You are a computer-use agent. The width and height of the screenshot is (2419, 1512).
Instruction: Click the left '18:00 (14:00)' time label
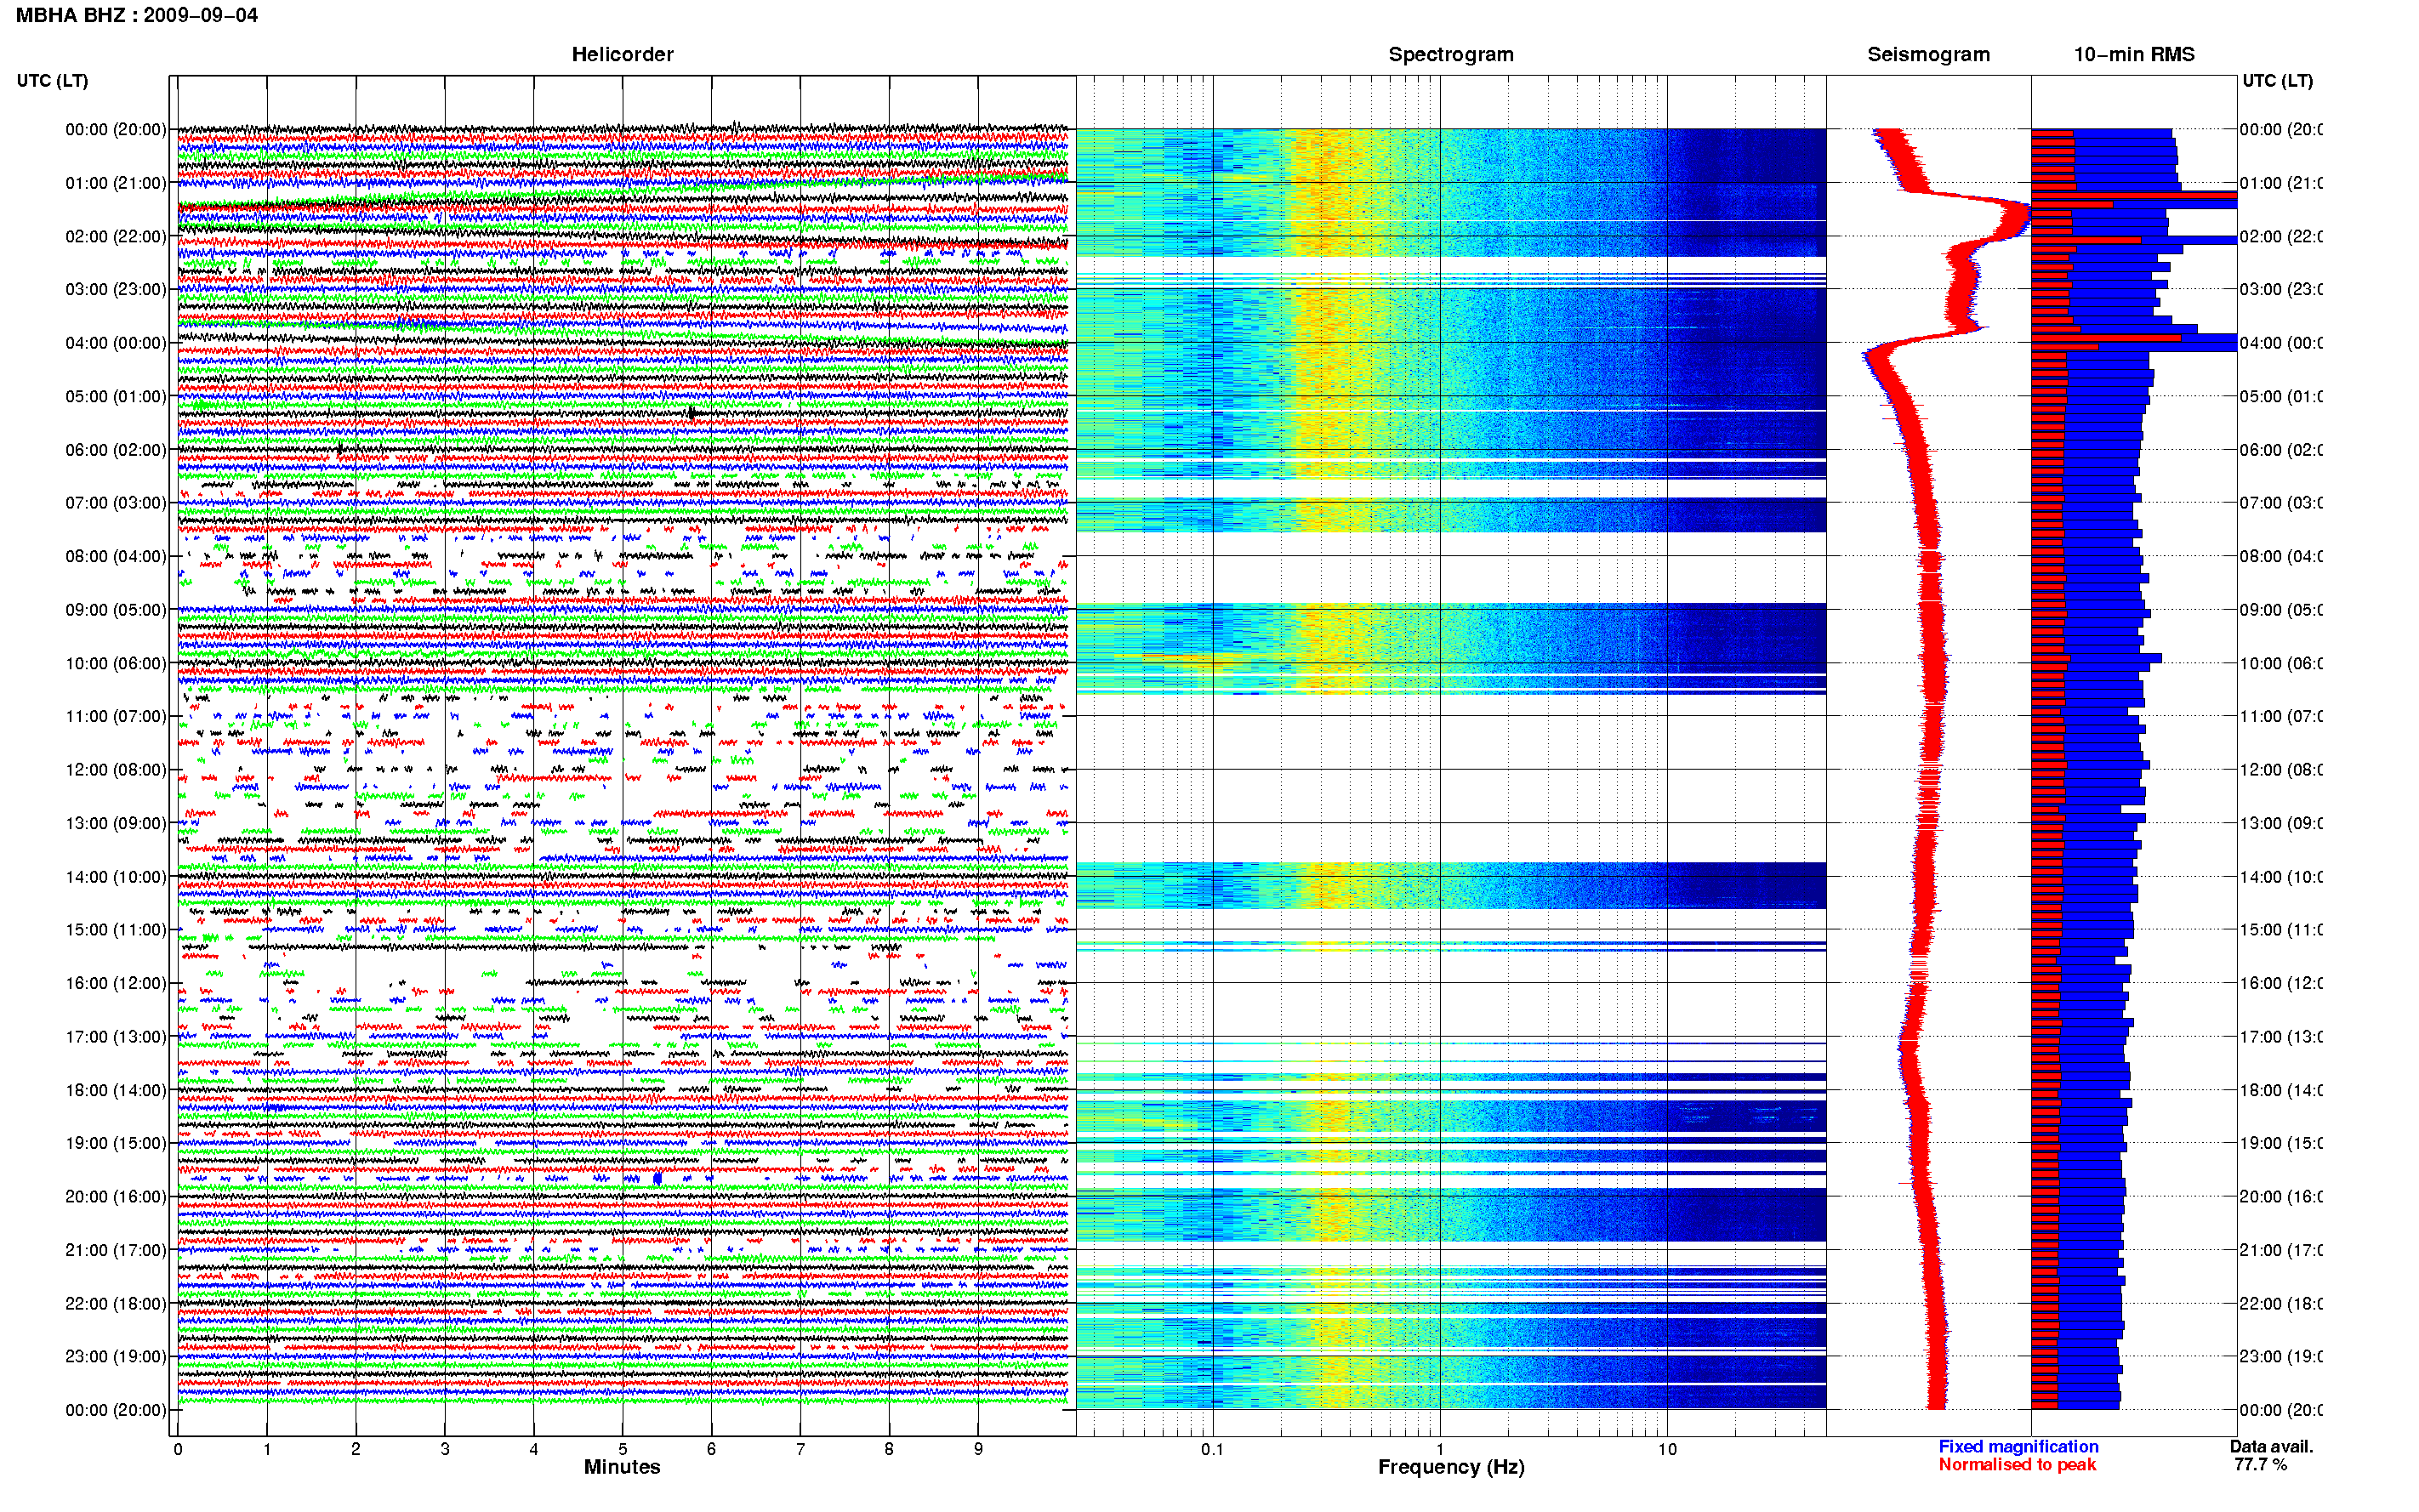coord(115,1090)
